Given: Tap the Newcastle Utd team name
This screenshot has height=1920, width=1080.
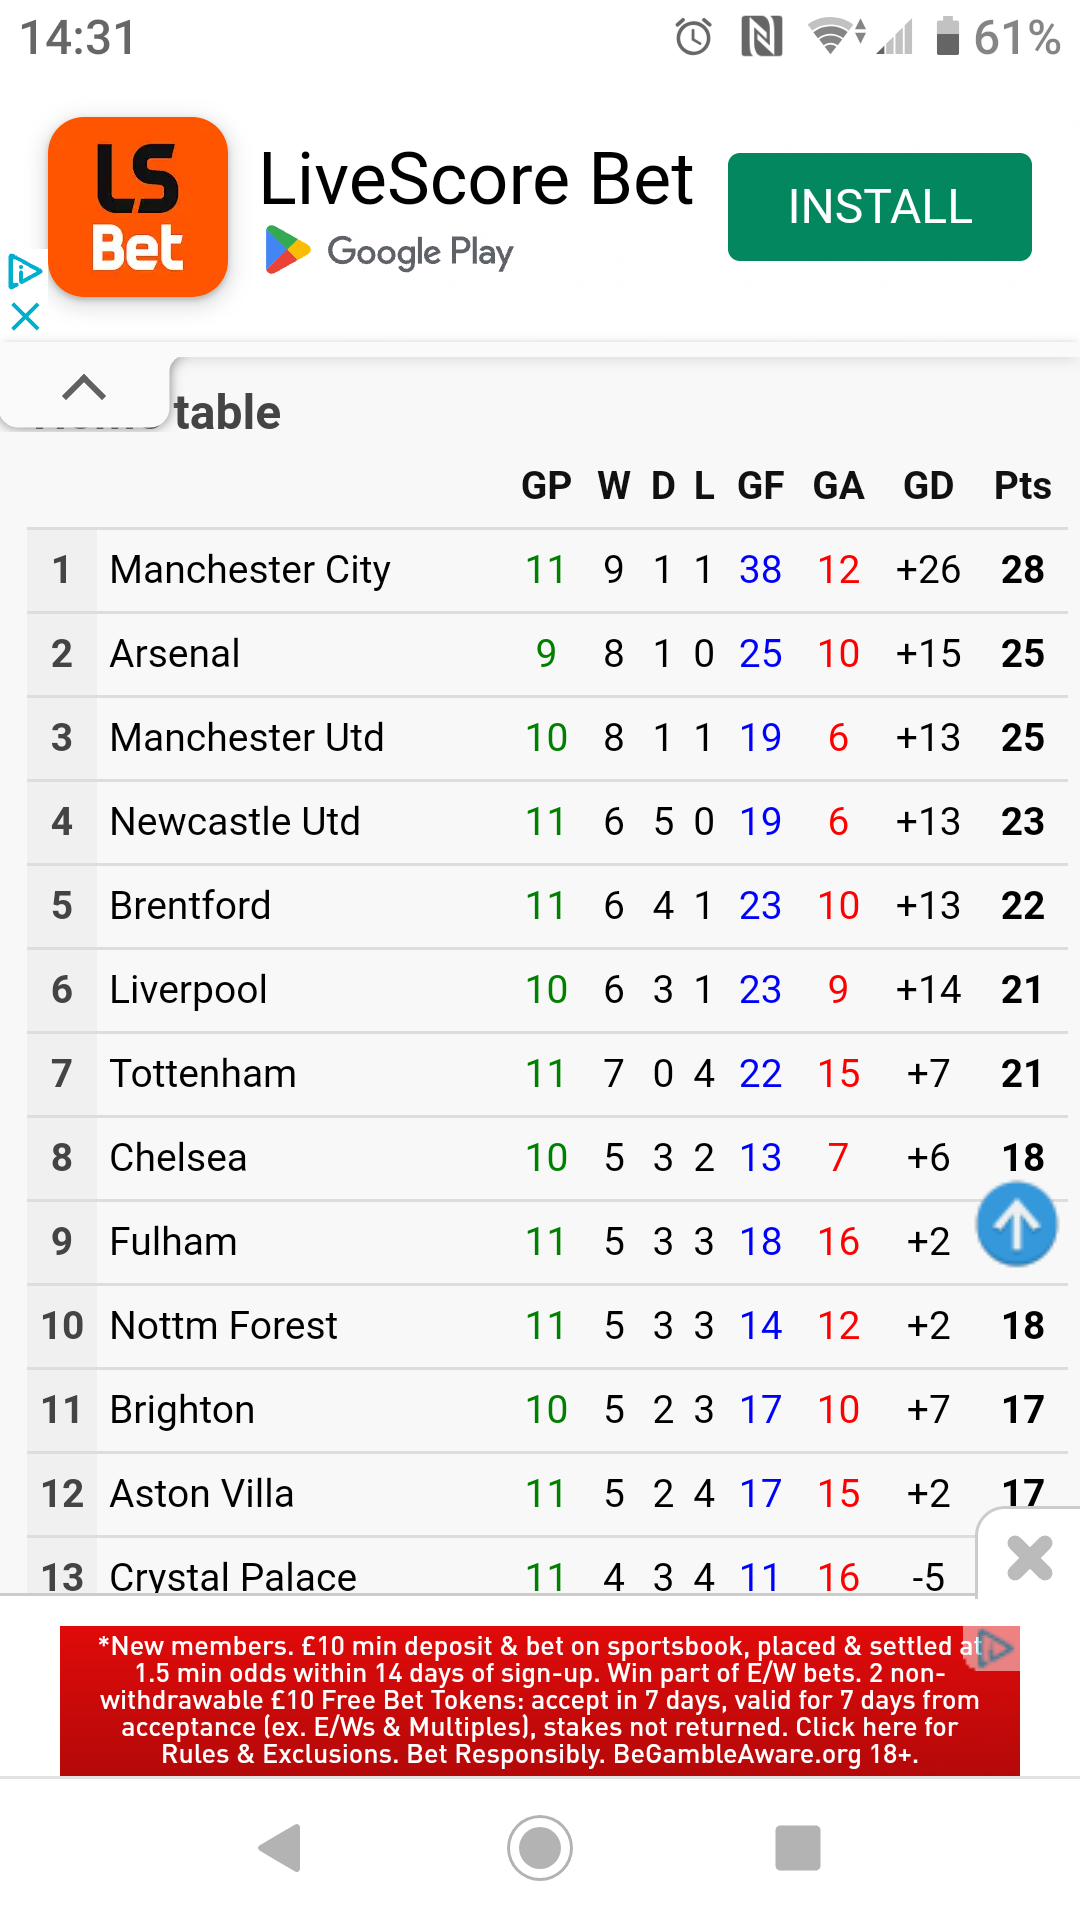Looking at the screenshot, I should tap(235, 822).
